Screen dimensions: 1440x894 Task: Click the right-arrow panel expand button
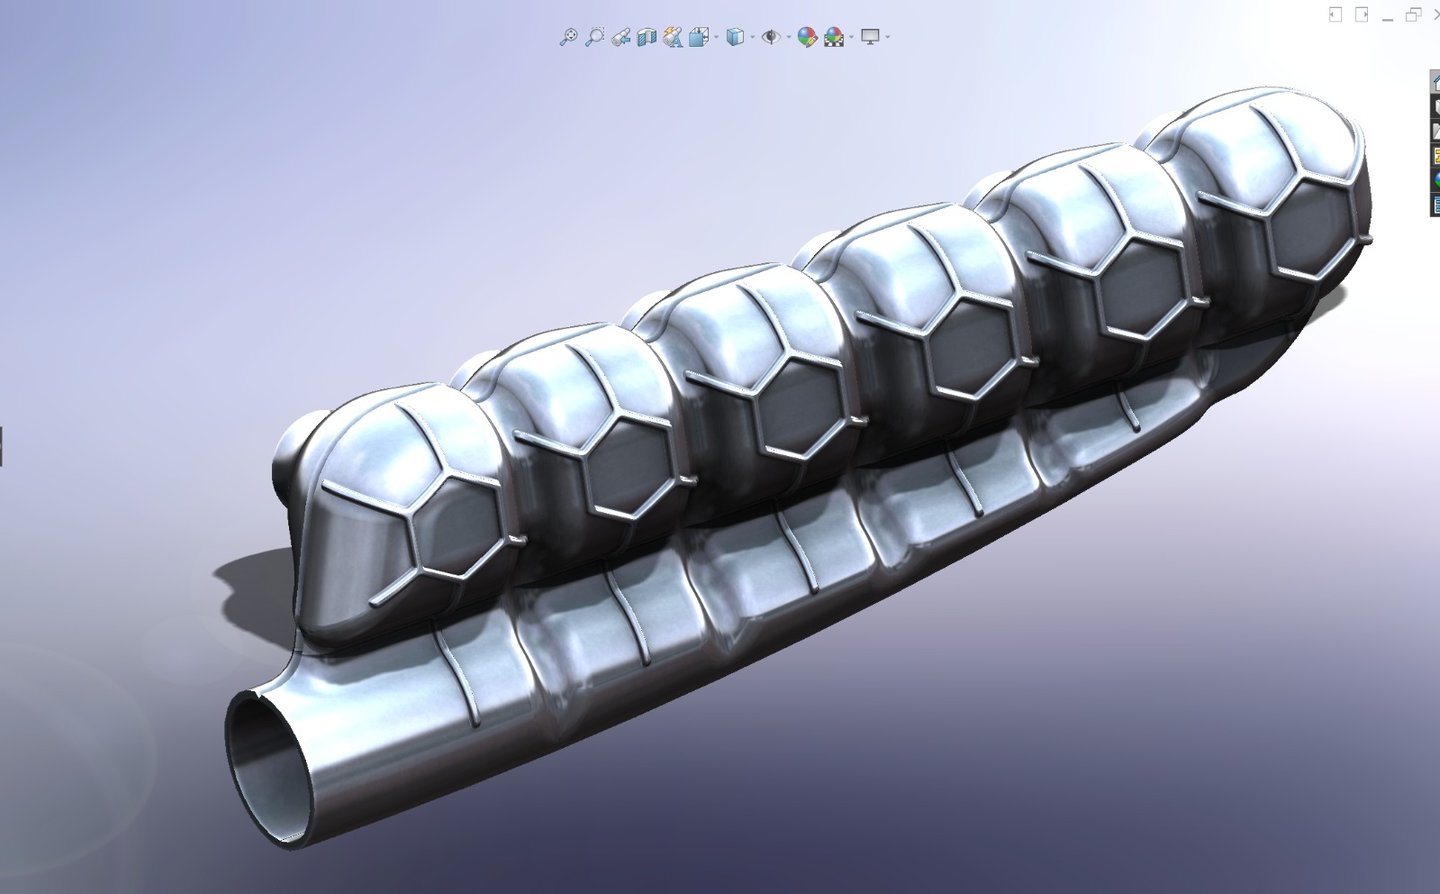pyautogui.click(x=1361, y=14)
